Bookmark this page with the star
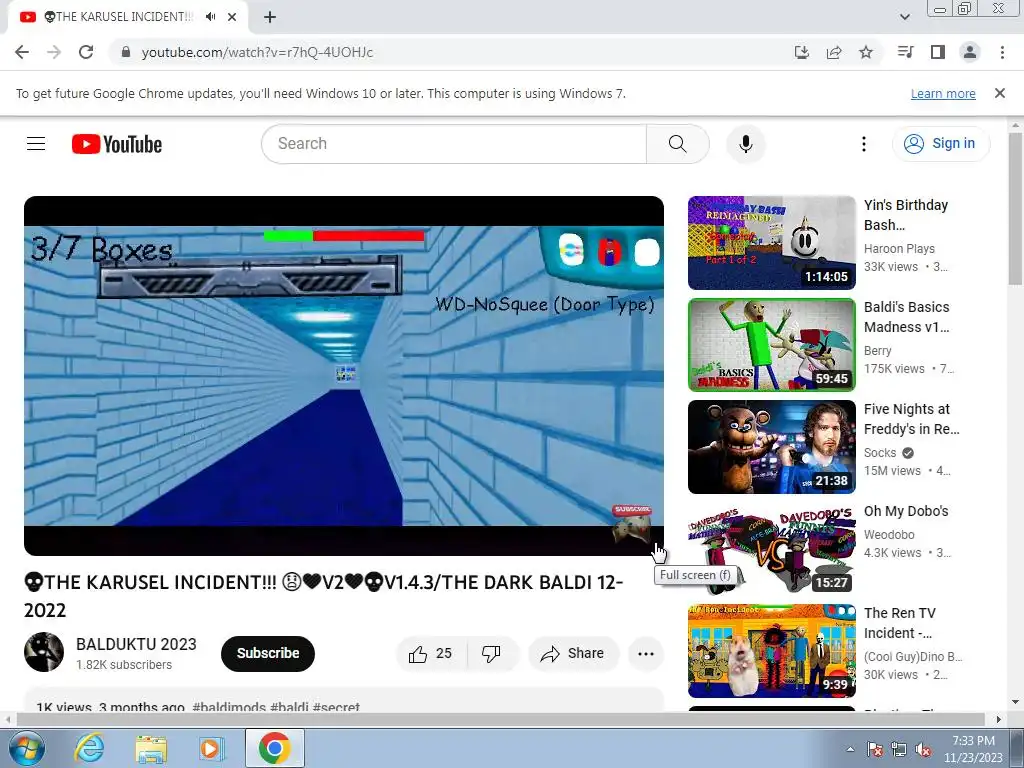The height and width of the screenshot is (768, 1024). [866, 52]
